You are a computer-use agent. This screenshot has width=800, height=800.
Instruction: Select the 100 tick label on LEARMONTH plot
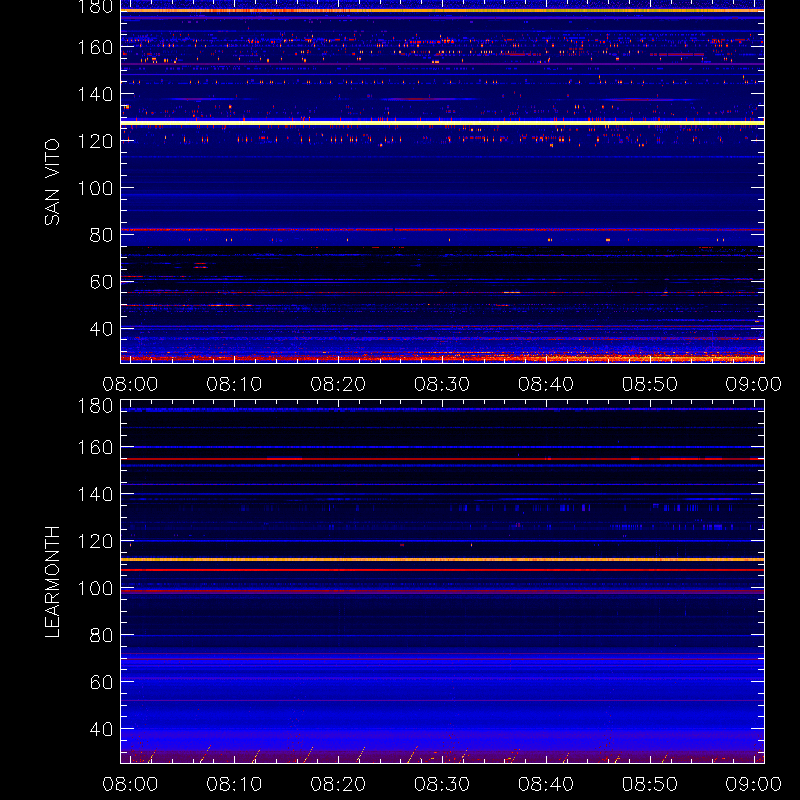point(95,588)
